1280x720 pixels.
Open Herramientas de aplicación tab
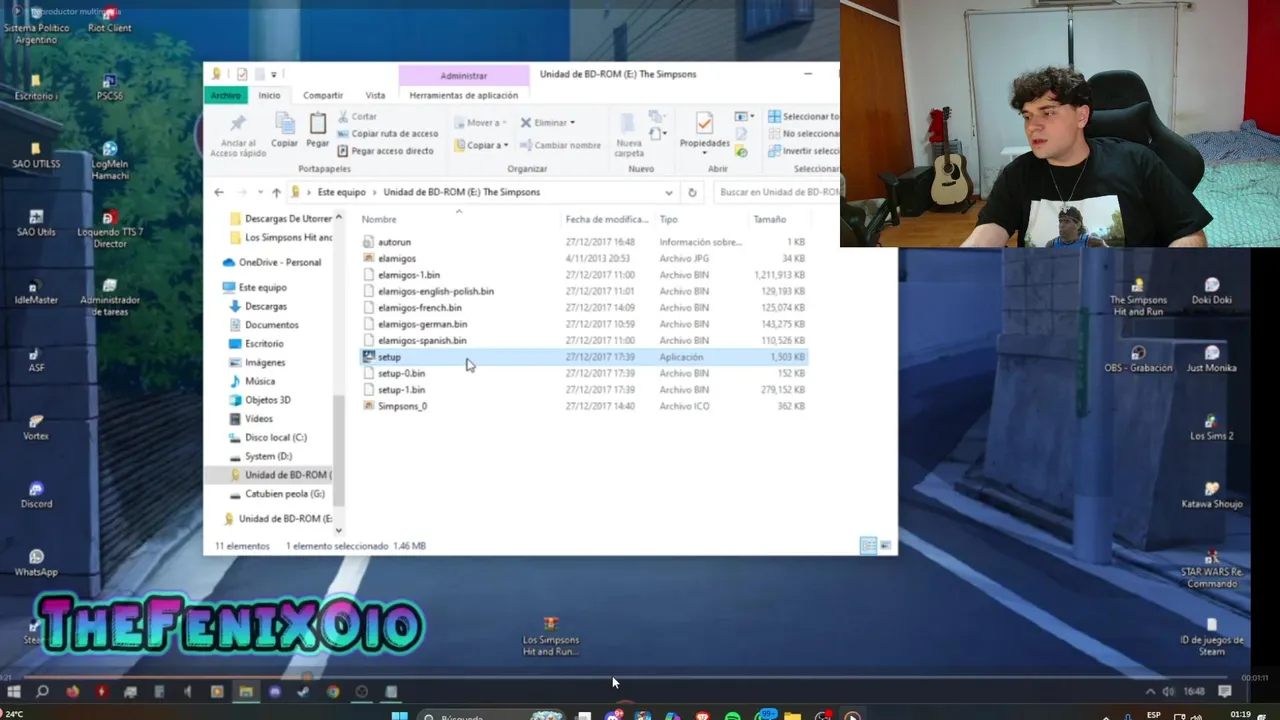click(x=463, y=95)
